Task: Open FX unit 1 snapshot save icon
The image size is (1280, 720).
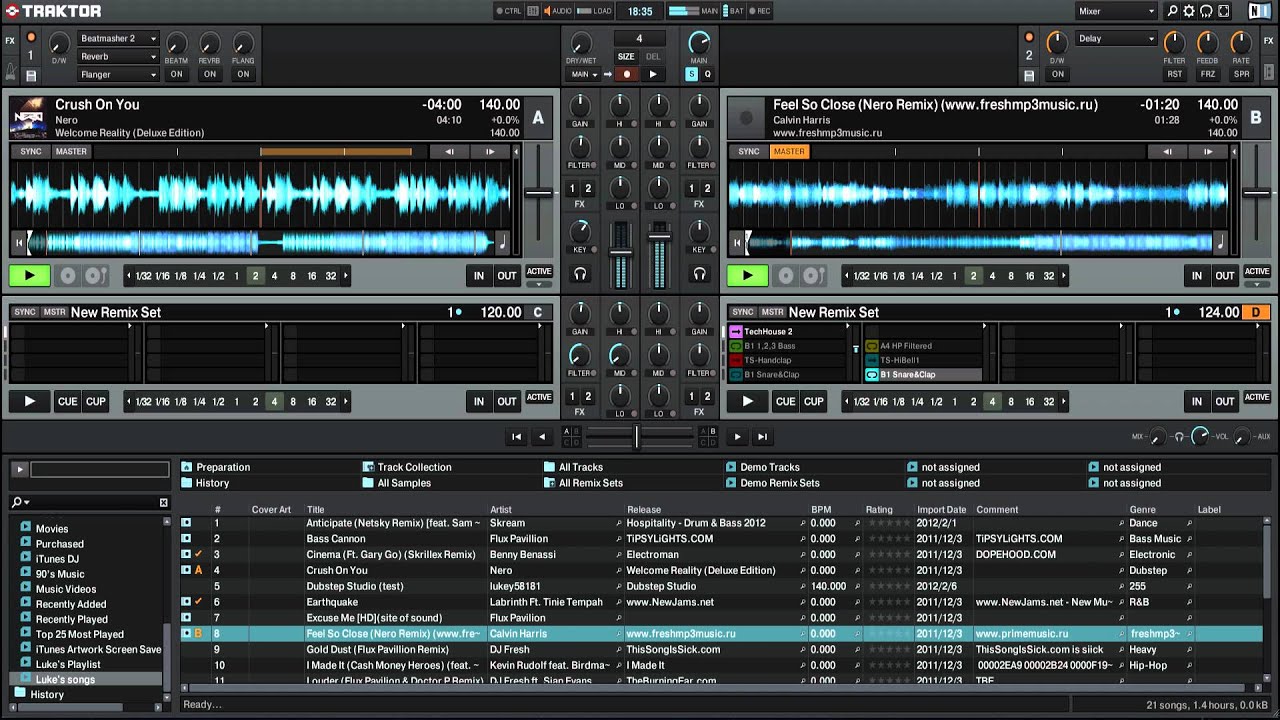Action: [31, 75]
